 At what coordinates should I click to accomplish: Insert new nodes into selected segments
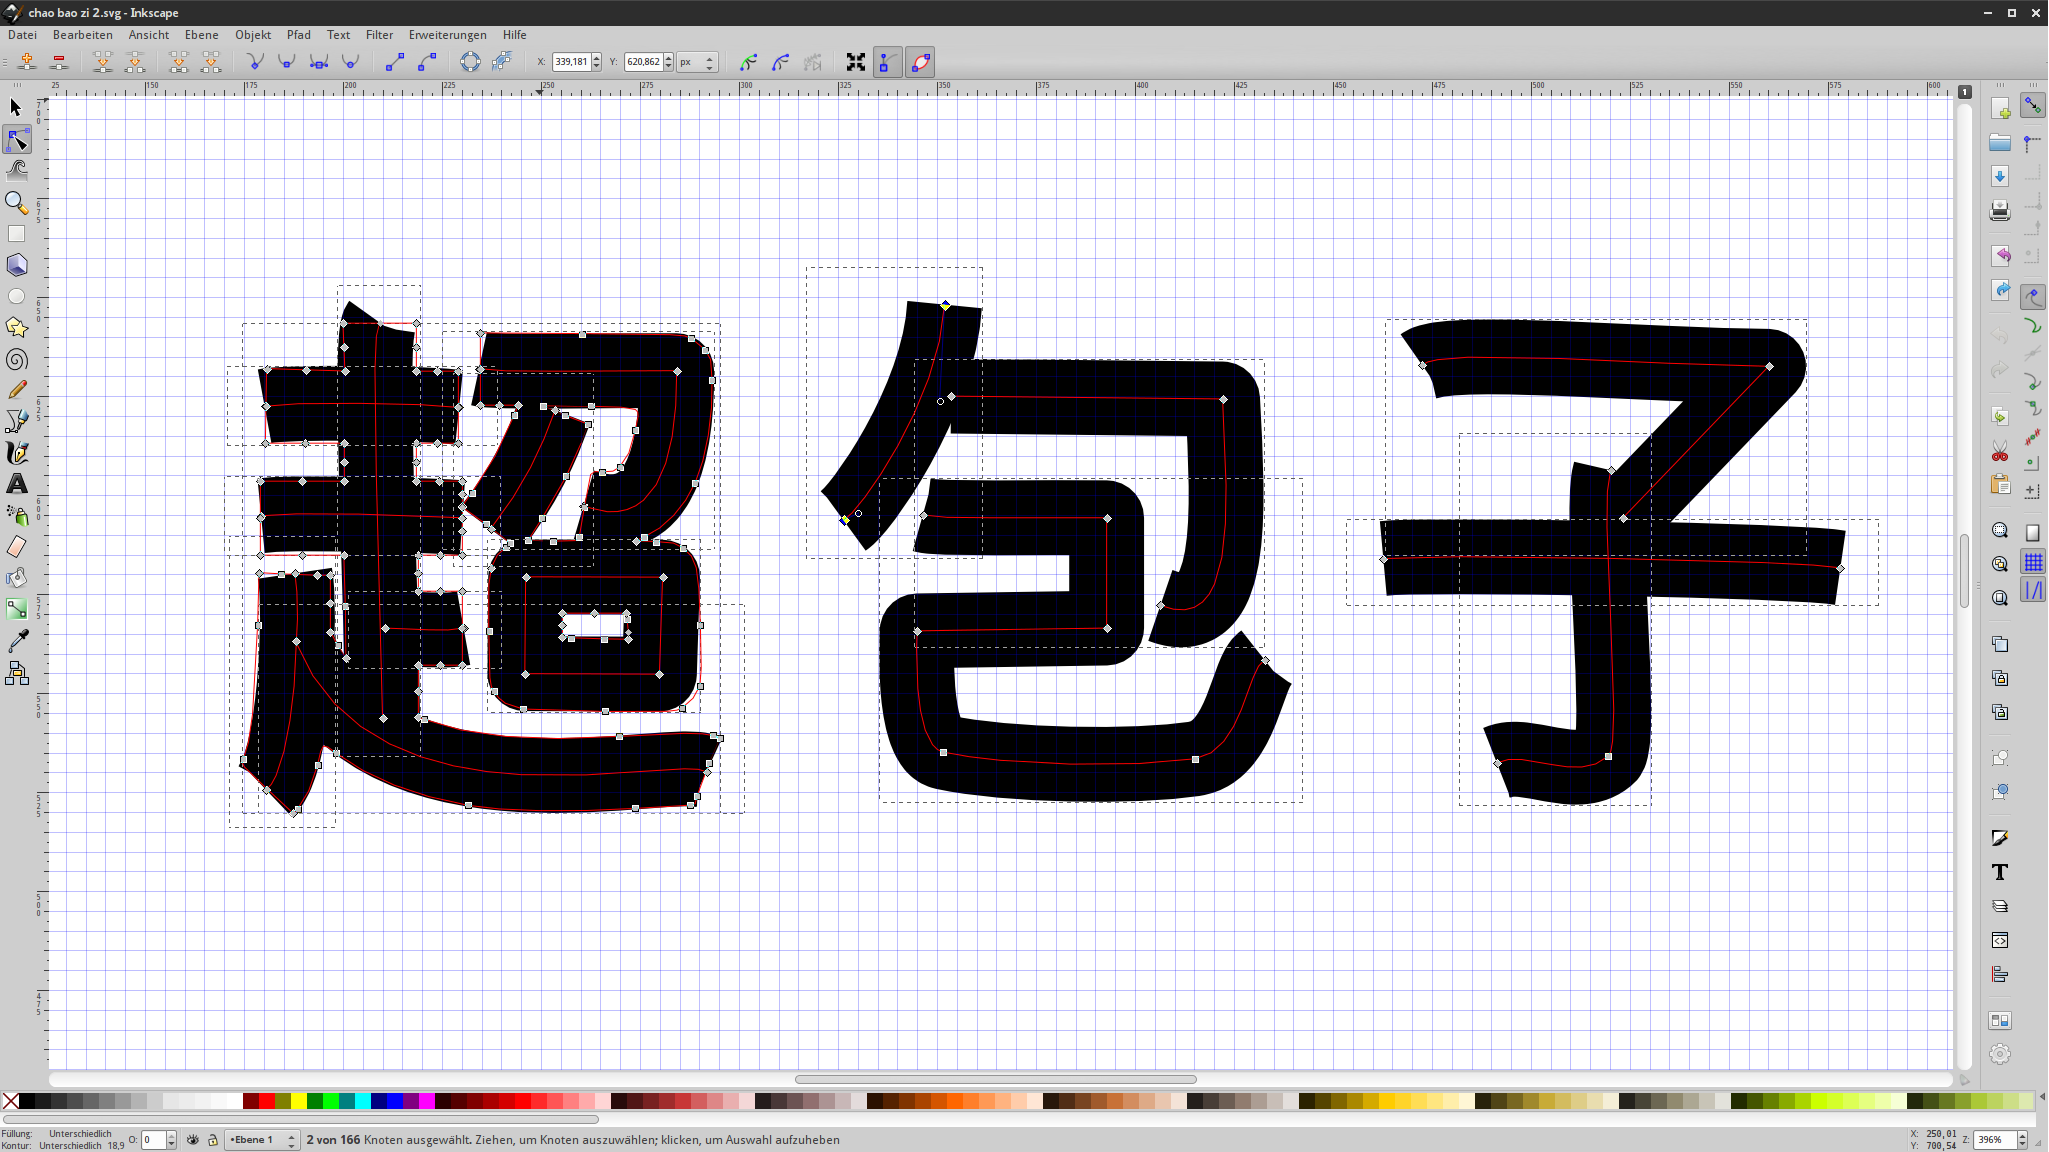[27, 62]
